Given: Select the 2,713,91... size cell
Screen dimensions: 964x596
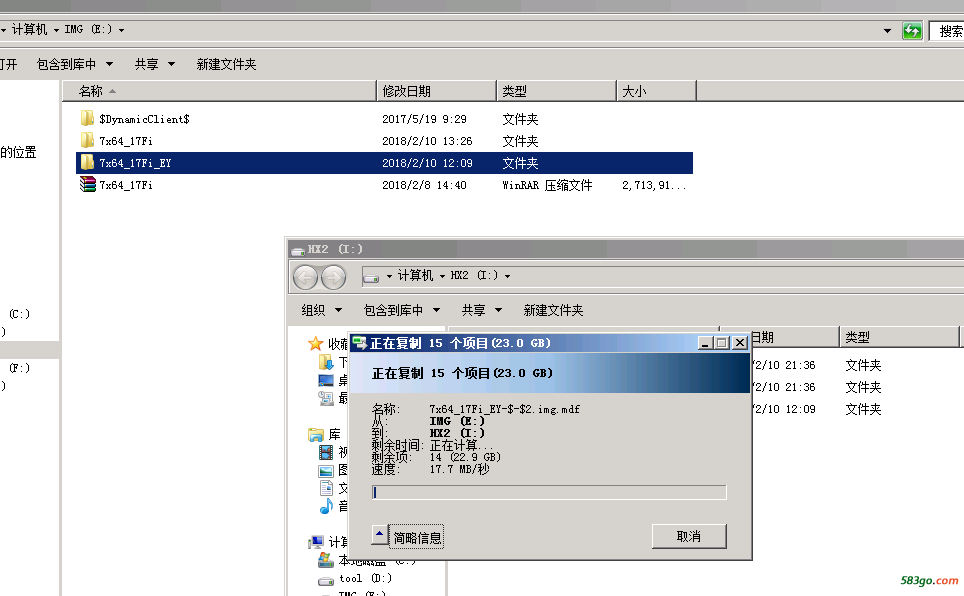Looking at the screenshot, I should coord(654,185).
